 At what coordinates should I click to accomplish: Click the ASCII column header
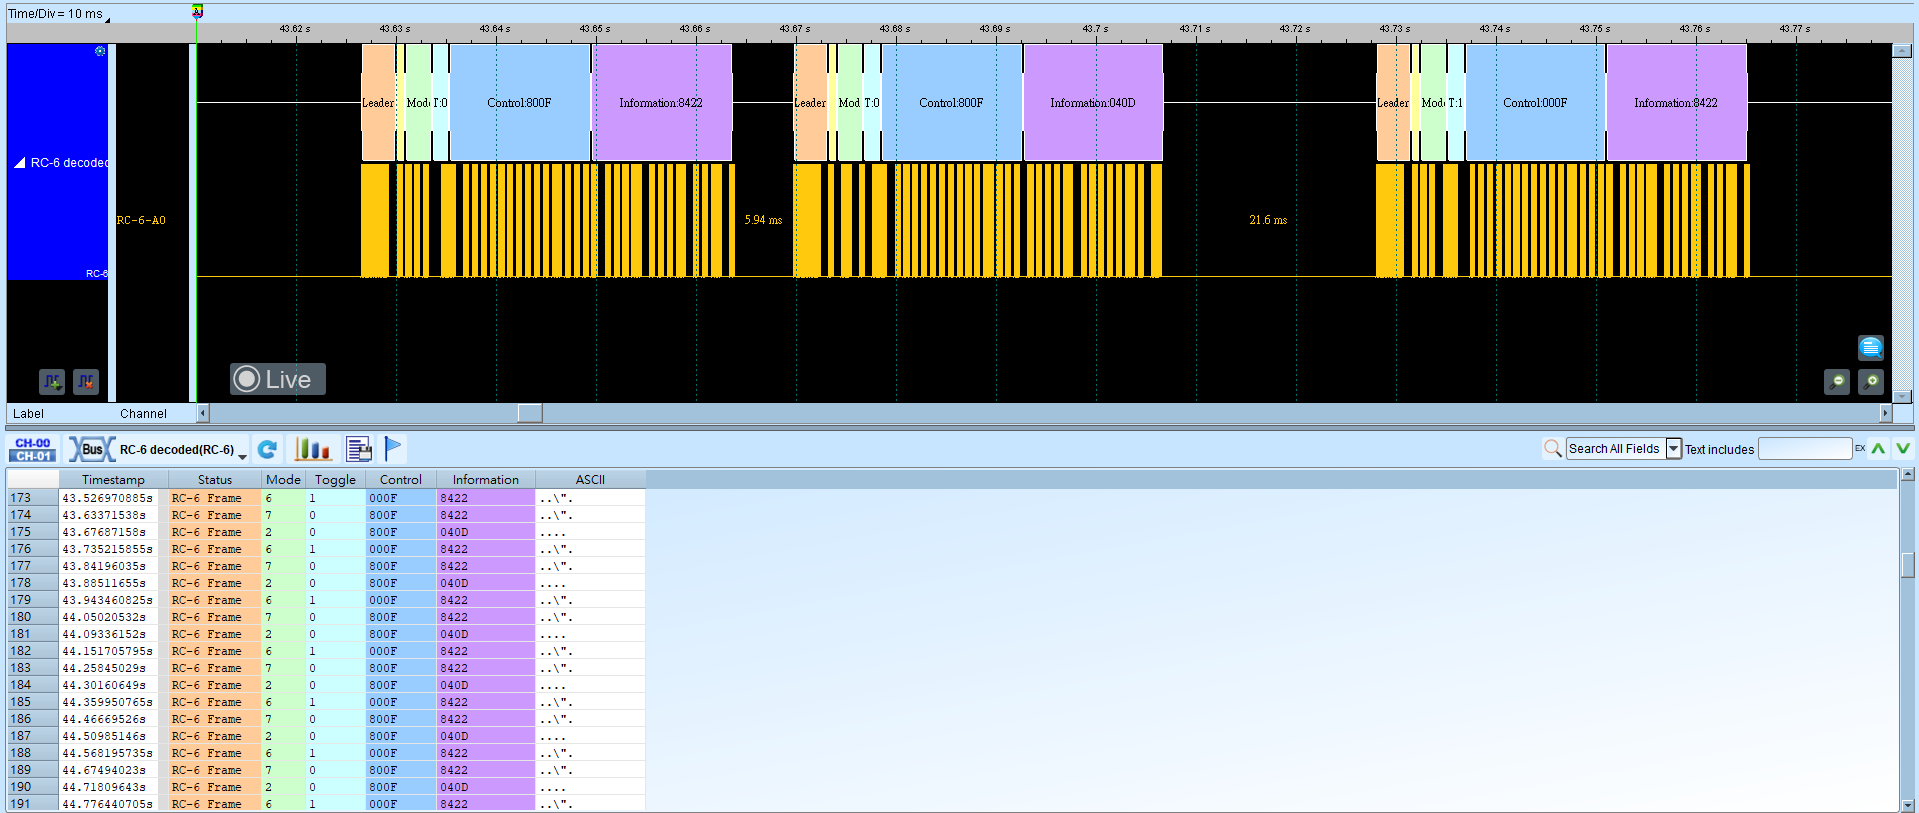(x=590, y=479)
